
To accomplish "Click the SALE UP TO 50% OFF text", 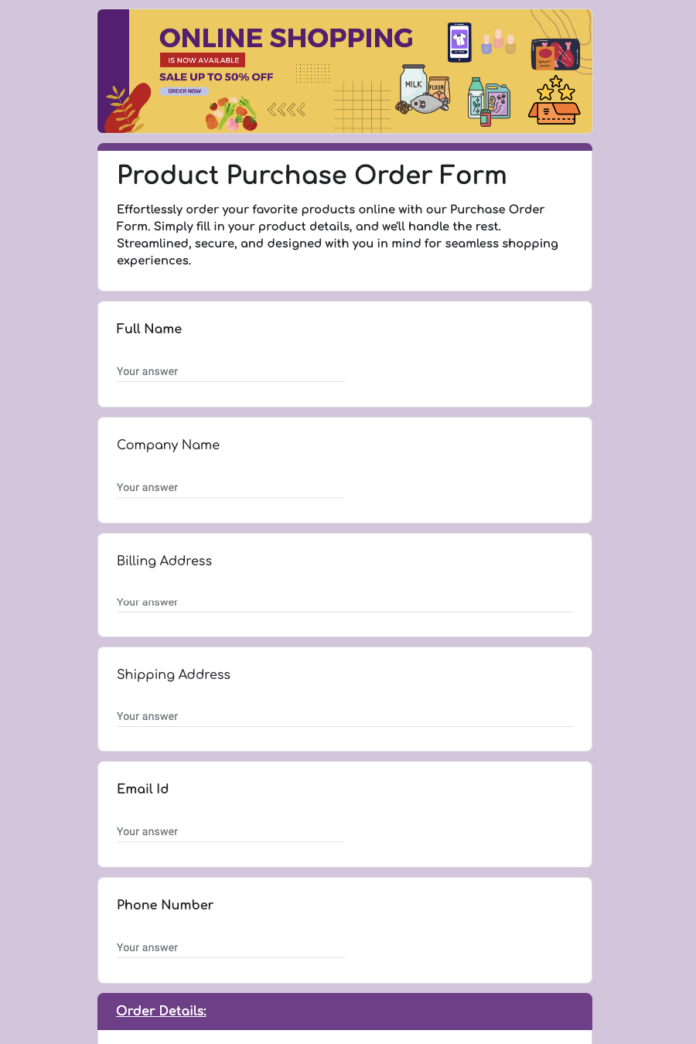I will pyautogui.click(x=216, y=77).
